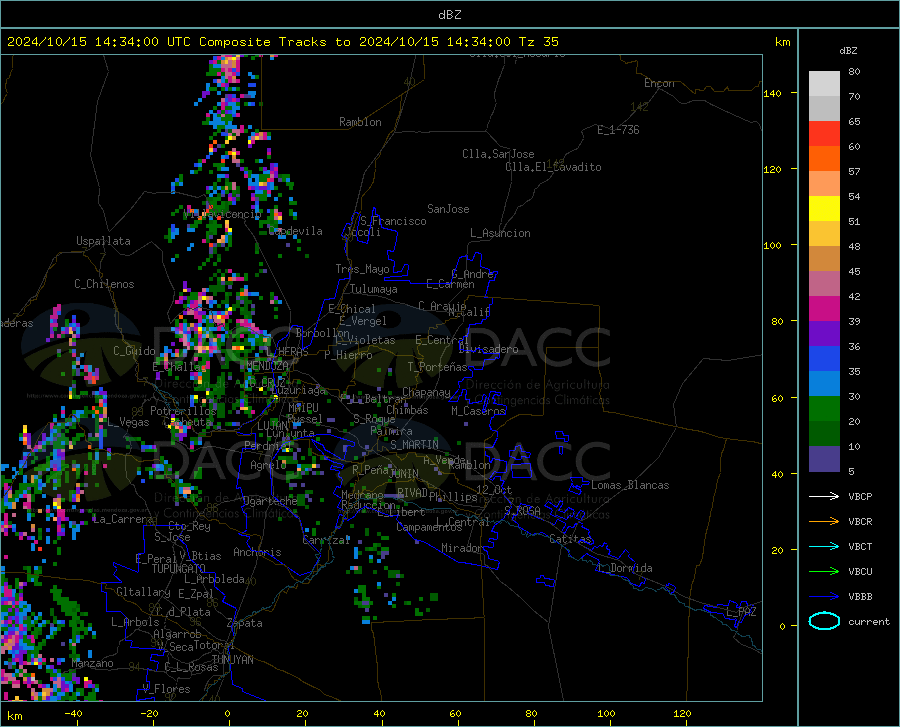This screenshot has height=727, width=900.
Task: Click the dBZ title at top
Action: (449, 14)
